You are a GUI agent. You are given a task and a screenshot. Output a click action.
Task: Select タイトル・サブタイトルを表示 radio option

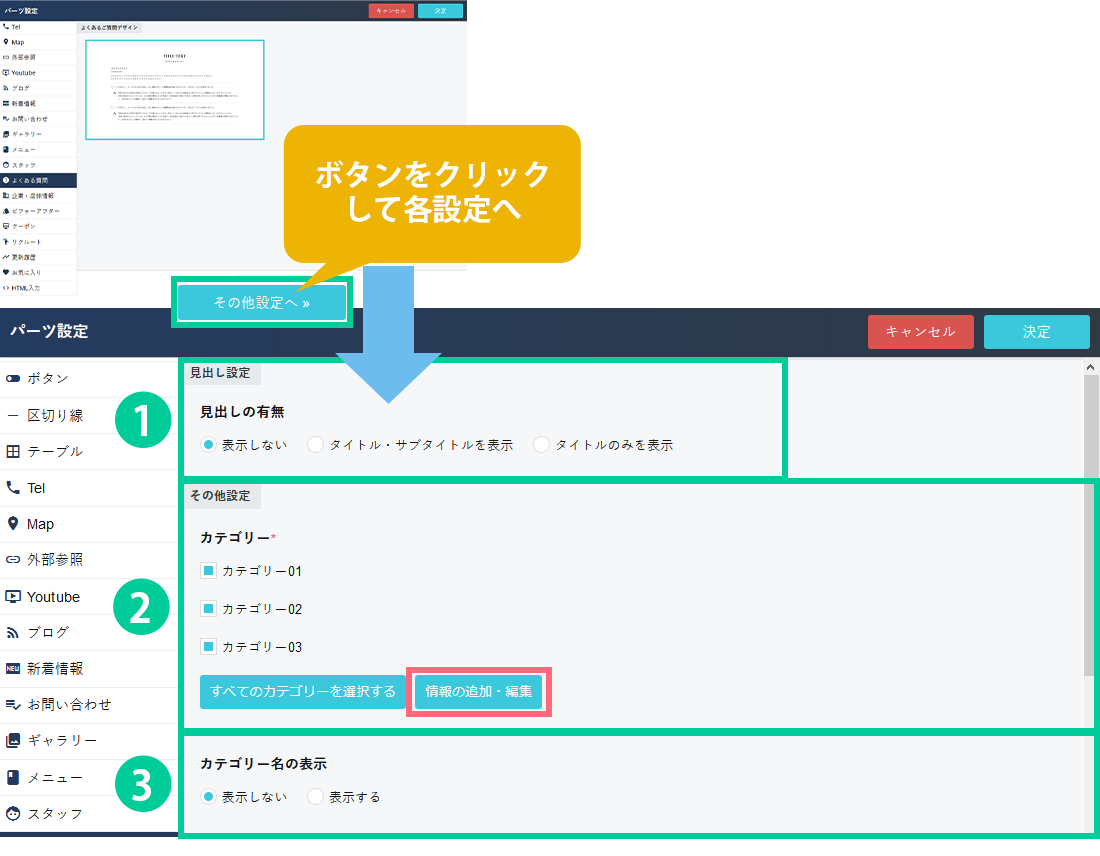[316, 445]
